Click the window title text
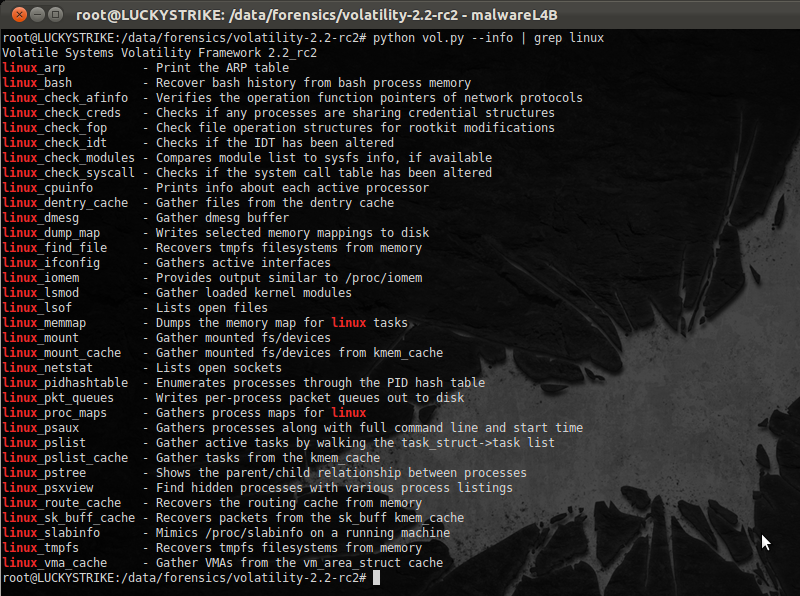 [316, 15]
